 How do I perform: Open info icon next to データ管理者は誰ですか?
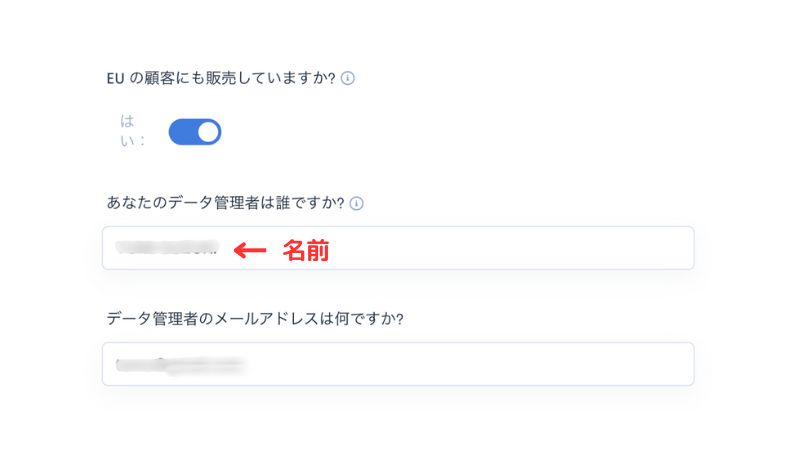point(356,203)
